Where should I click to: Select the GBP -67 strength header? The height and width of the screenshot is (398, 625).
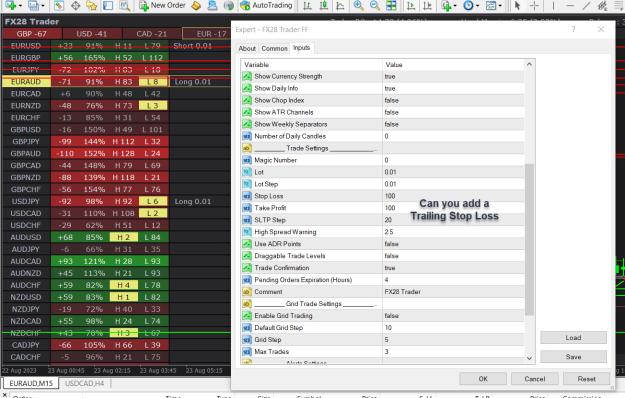(31, 34)
